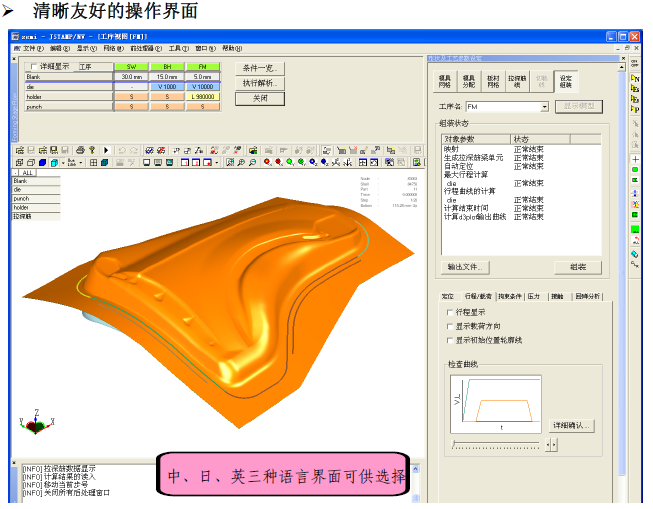Toggle punch part in view list
The height and width of the screenshot is (509, 653).
[x=36, y=199]
